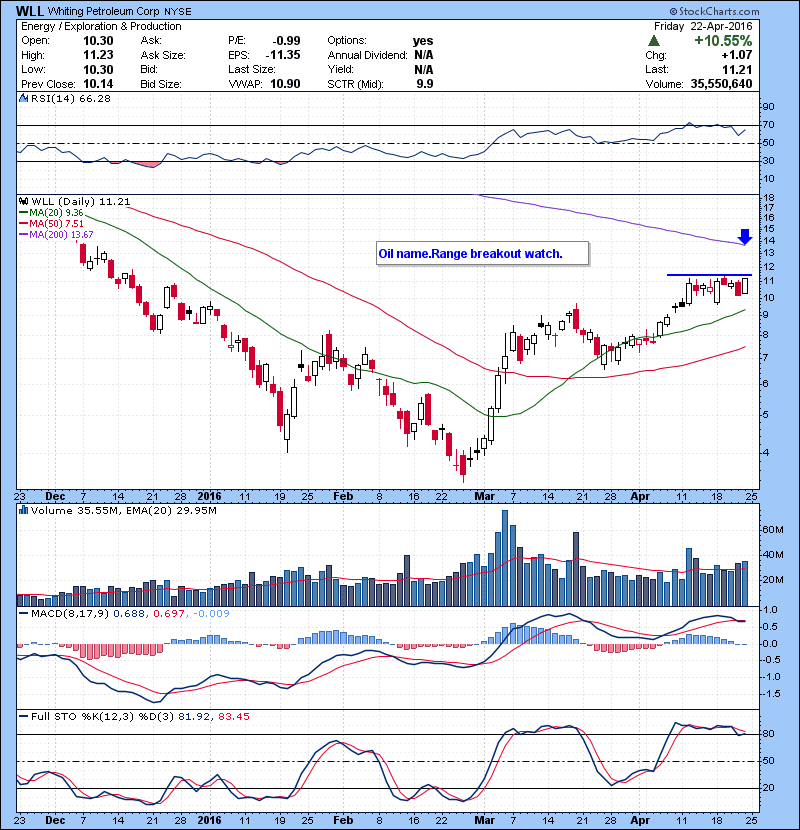
Task: Click the WLL ticker symbol in the header
Action: (30, 11)
